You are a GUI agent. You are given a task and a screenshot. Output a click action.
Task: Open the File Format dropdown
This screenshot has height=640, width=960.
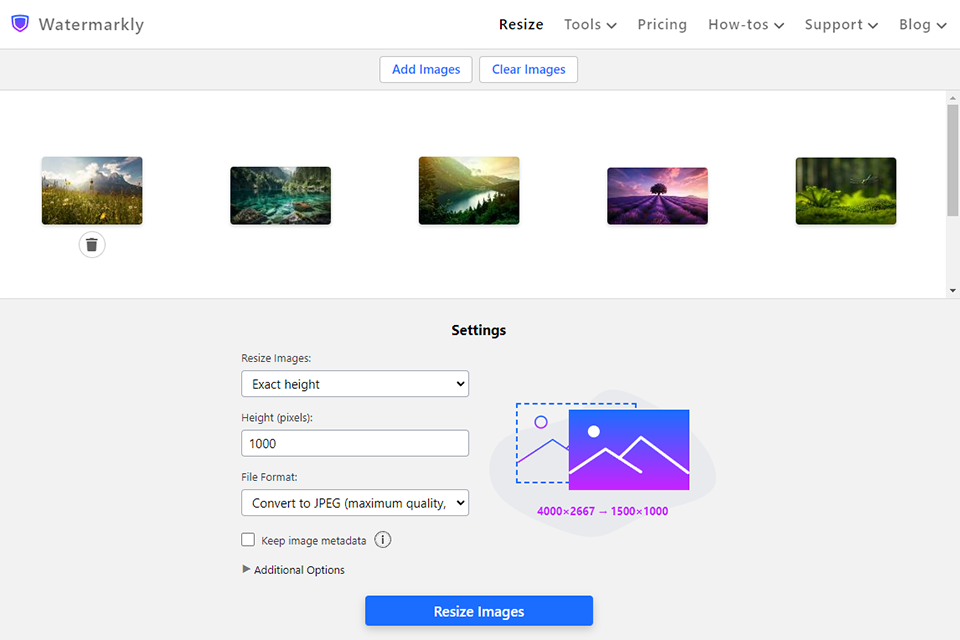pyautogui.click(x=355, y=503)
